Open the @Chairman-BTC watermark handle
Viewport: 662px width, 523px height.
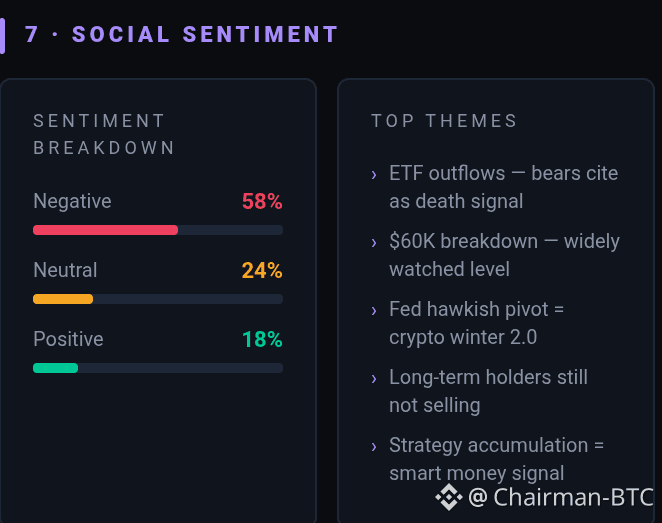pos(561,497)
